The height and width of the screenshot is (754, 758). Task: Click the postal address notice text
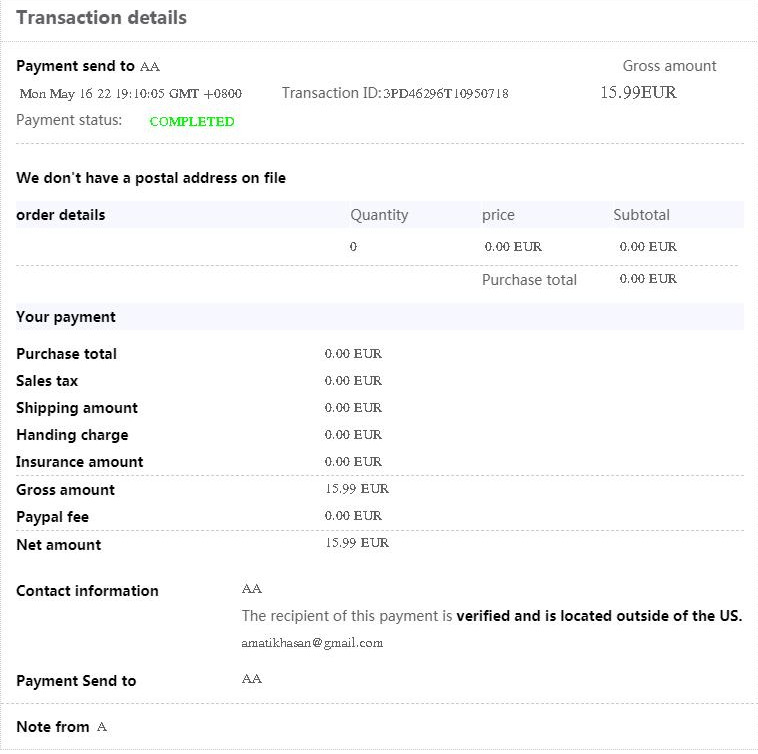click(x=151, y=178)
